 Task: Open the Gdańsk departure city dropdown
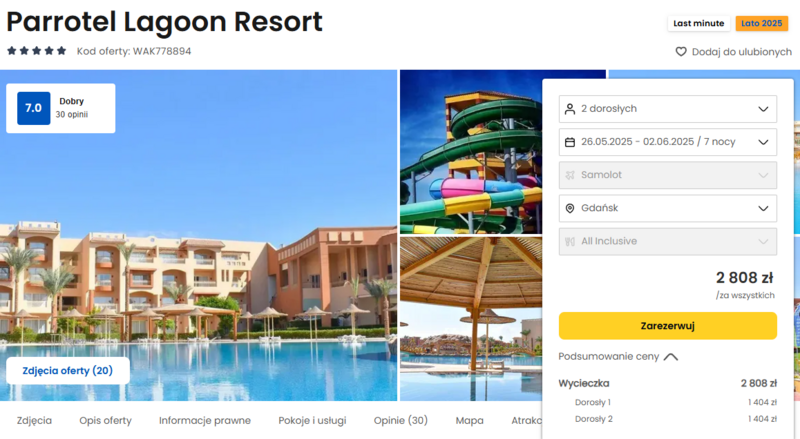click(668, 208)
